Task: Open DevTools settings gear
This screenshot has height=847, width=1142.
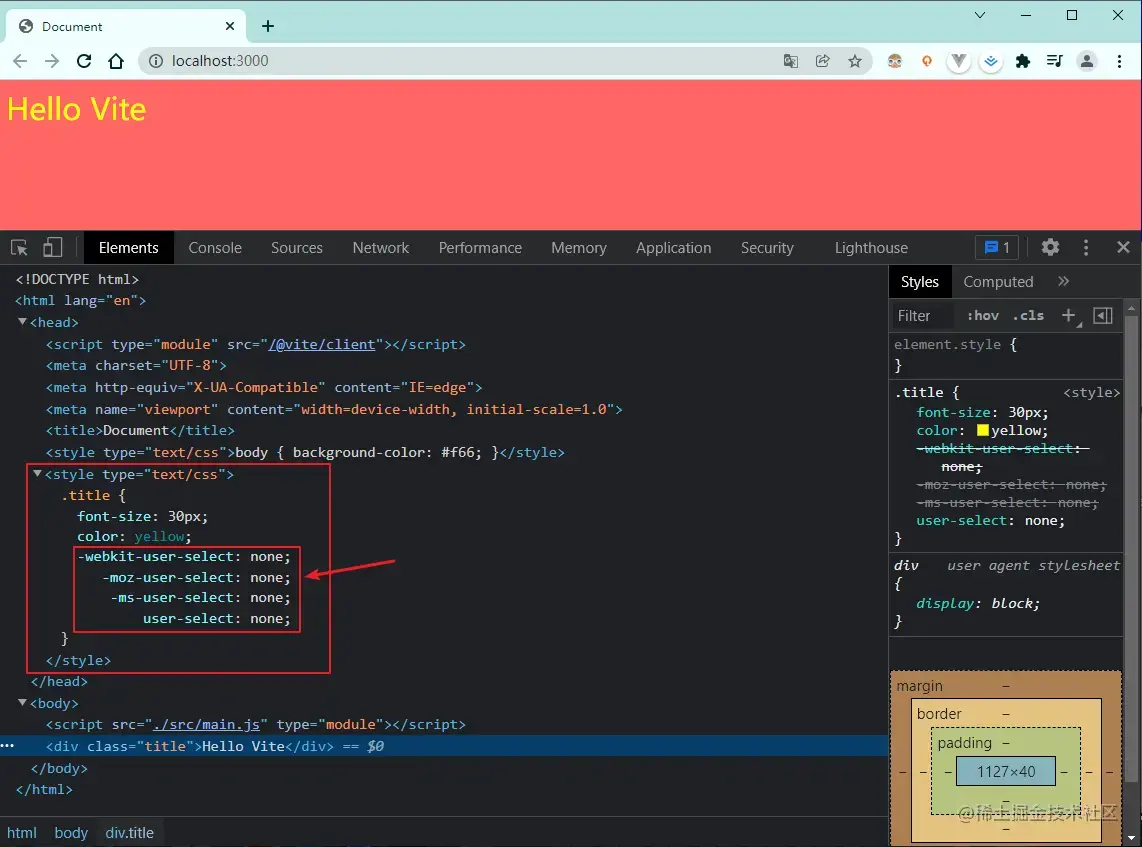Action: (1050, 248)
